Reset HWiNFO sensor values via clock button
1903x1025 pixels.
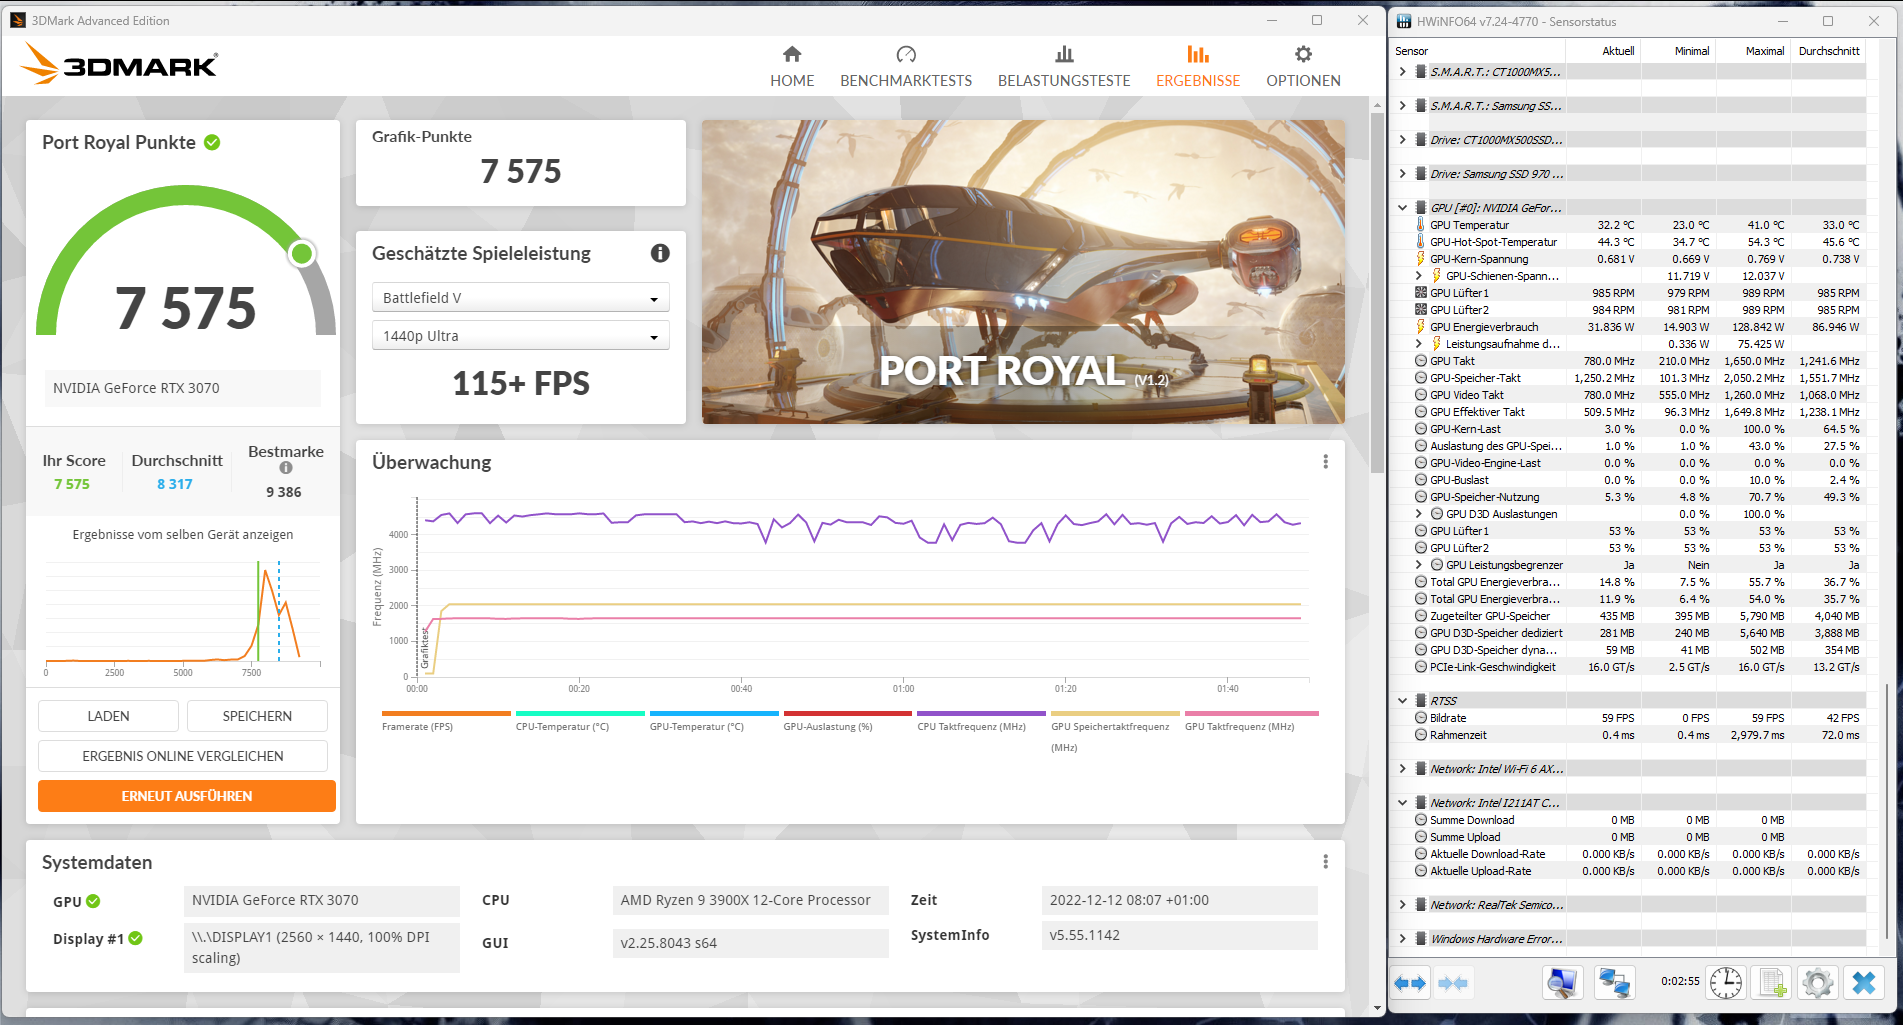click(1726, 983)
